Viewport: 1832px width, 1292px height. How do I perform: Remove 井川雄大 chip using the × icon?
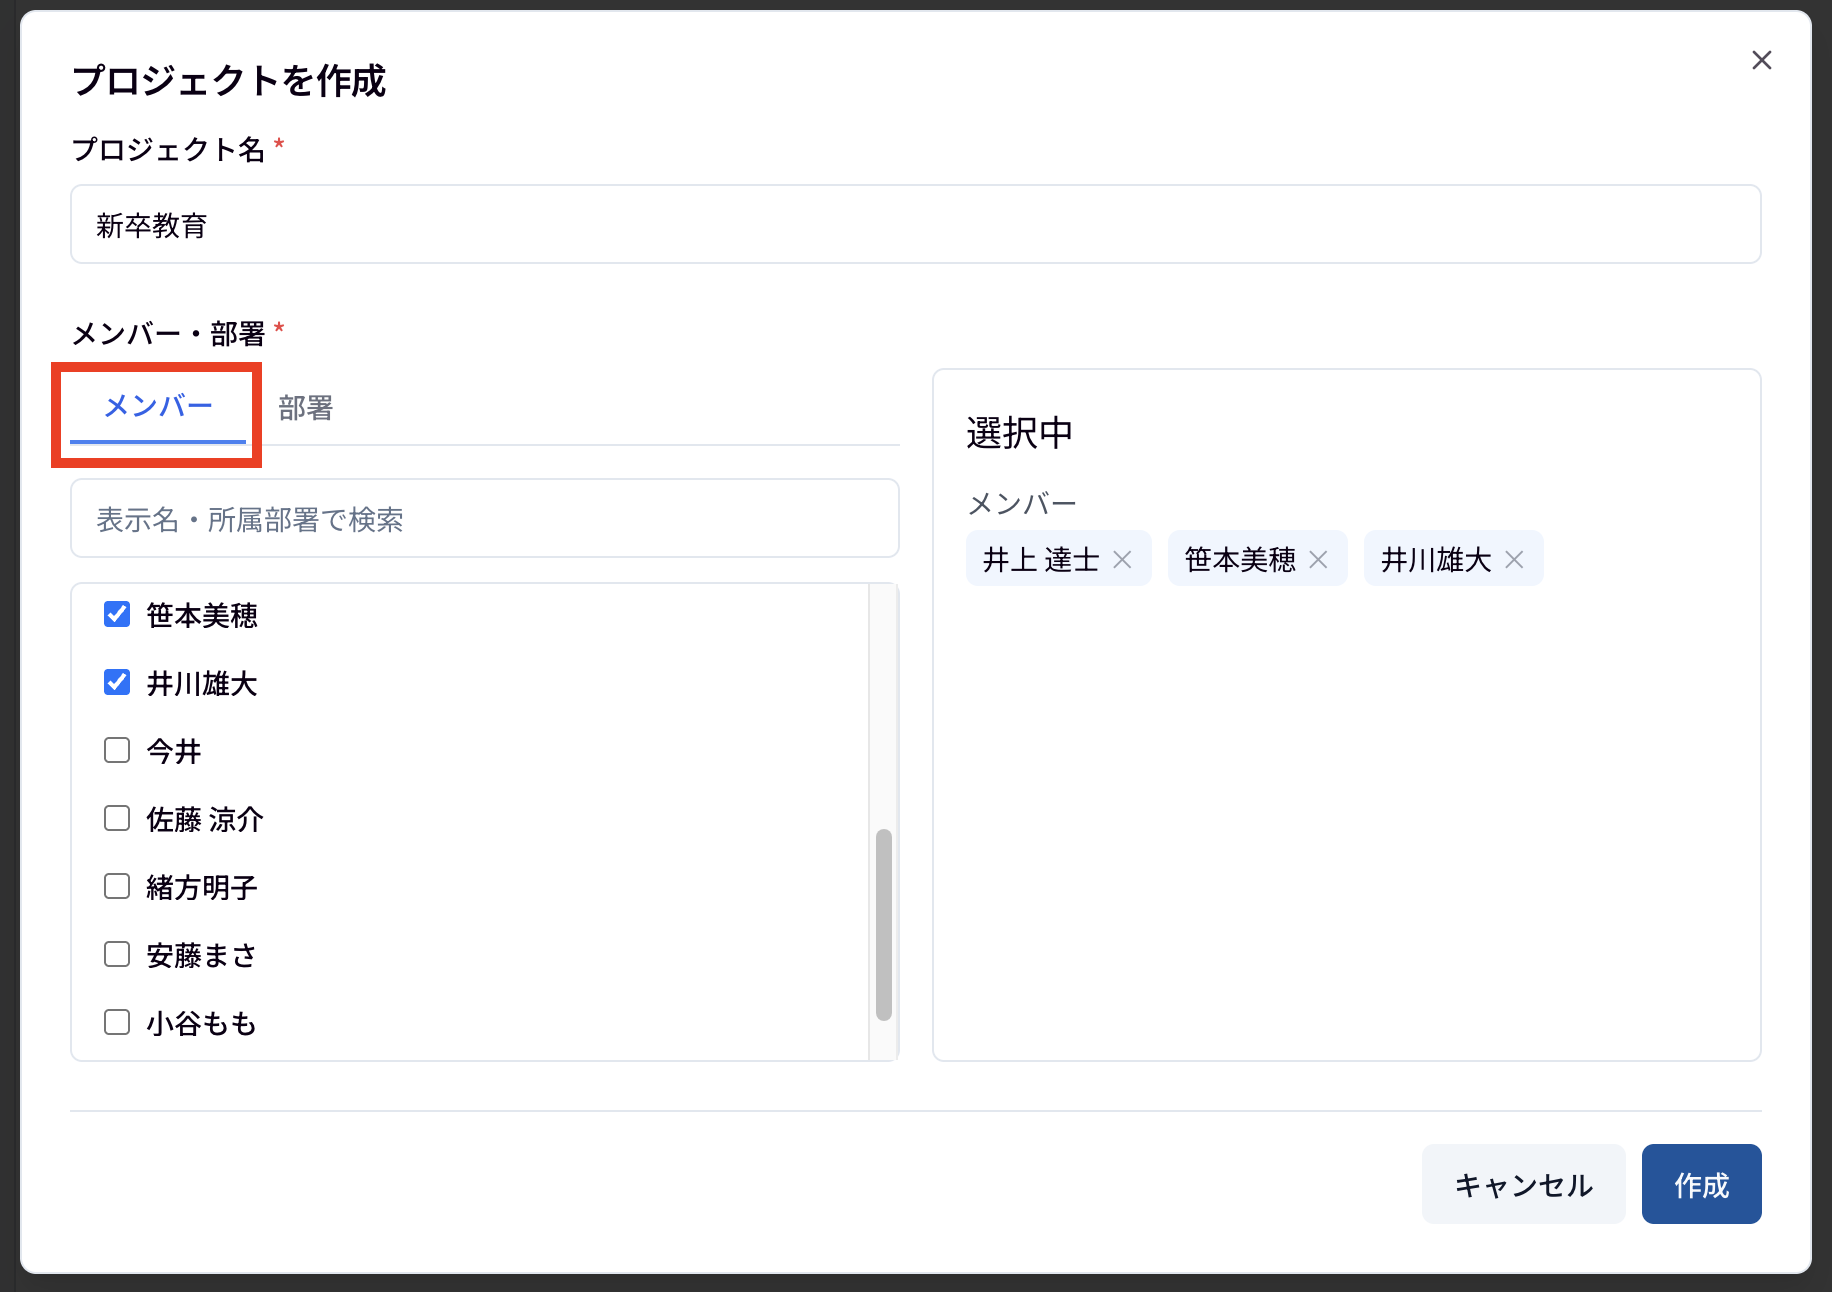1514,559
